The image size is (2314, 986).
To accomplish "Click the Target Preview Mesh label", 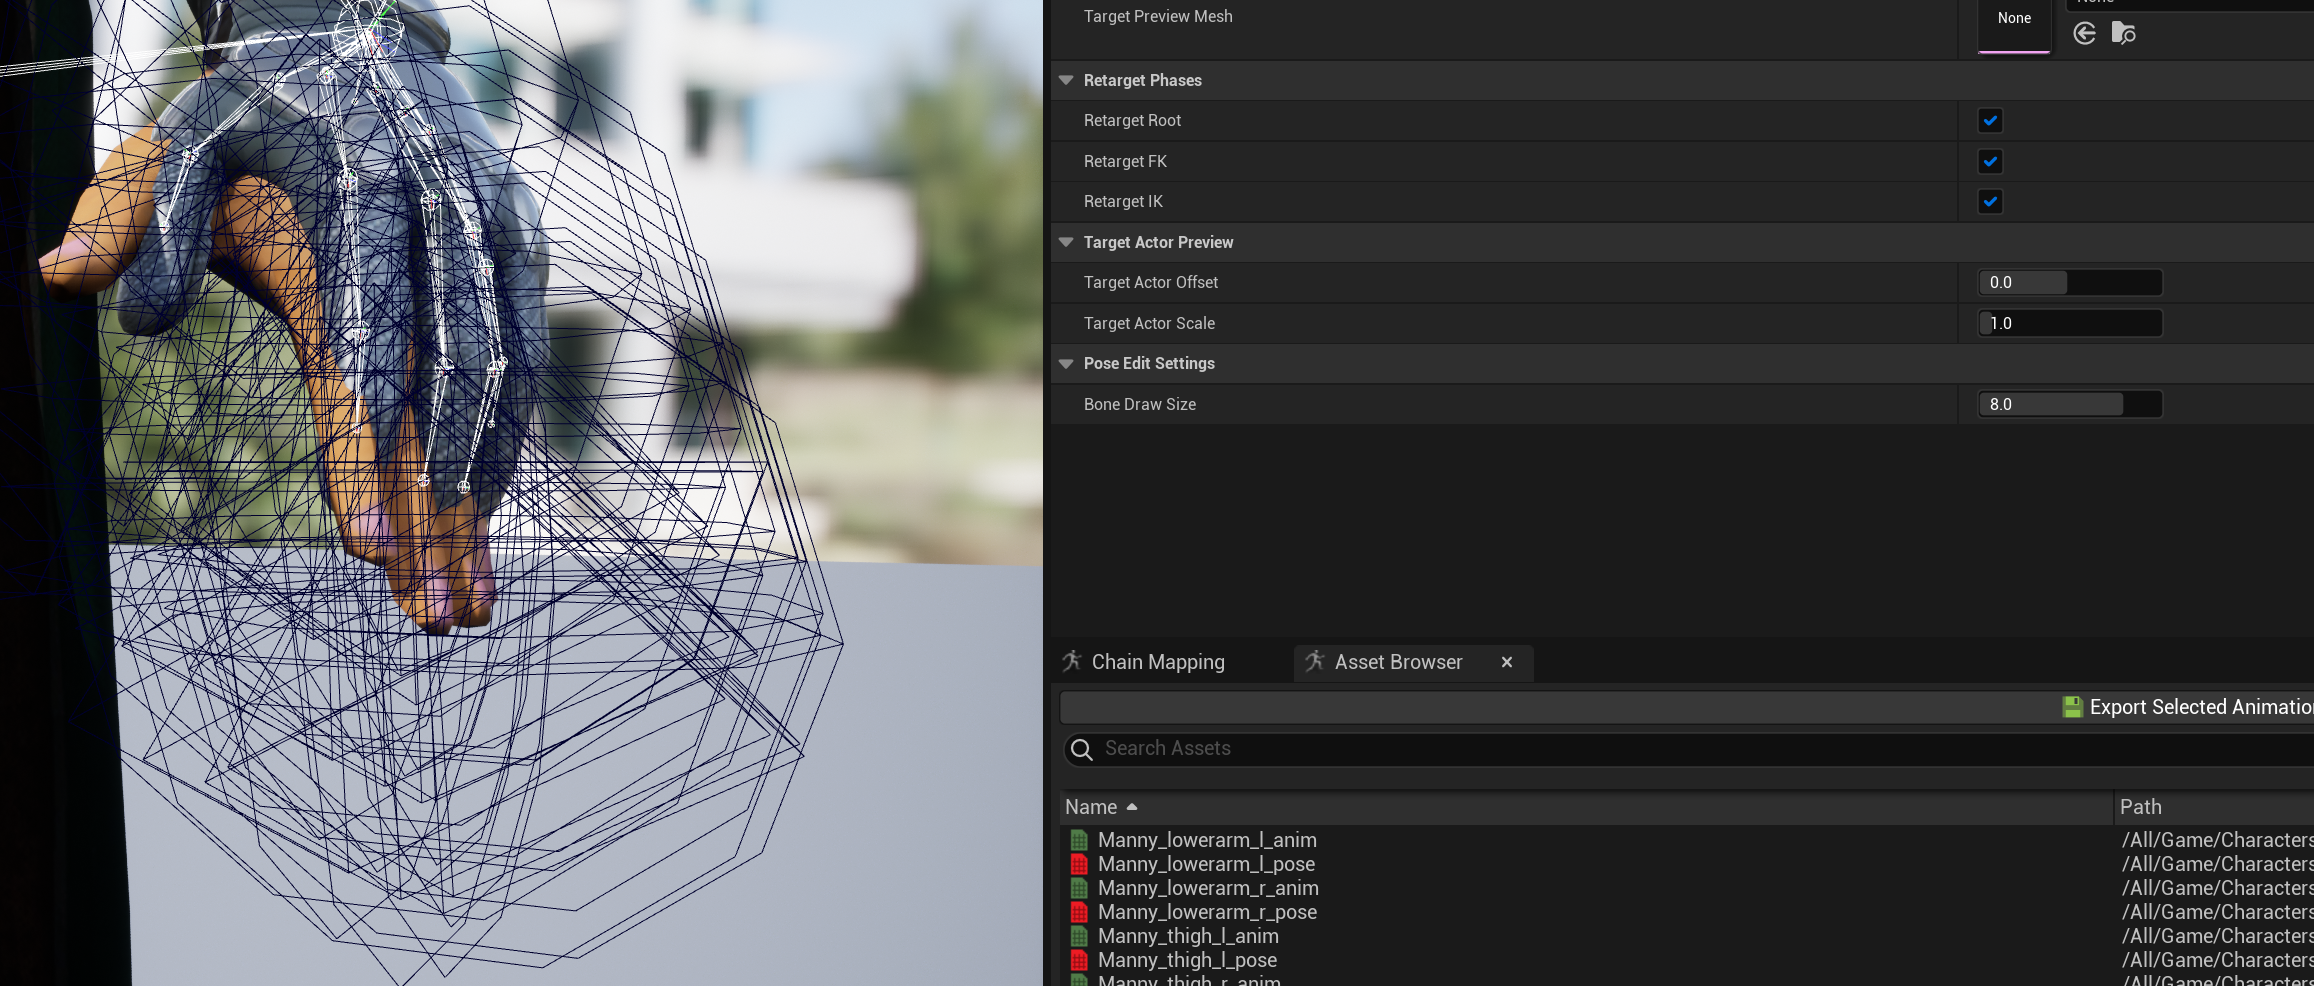I will coord(1158,16).
